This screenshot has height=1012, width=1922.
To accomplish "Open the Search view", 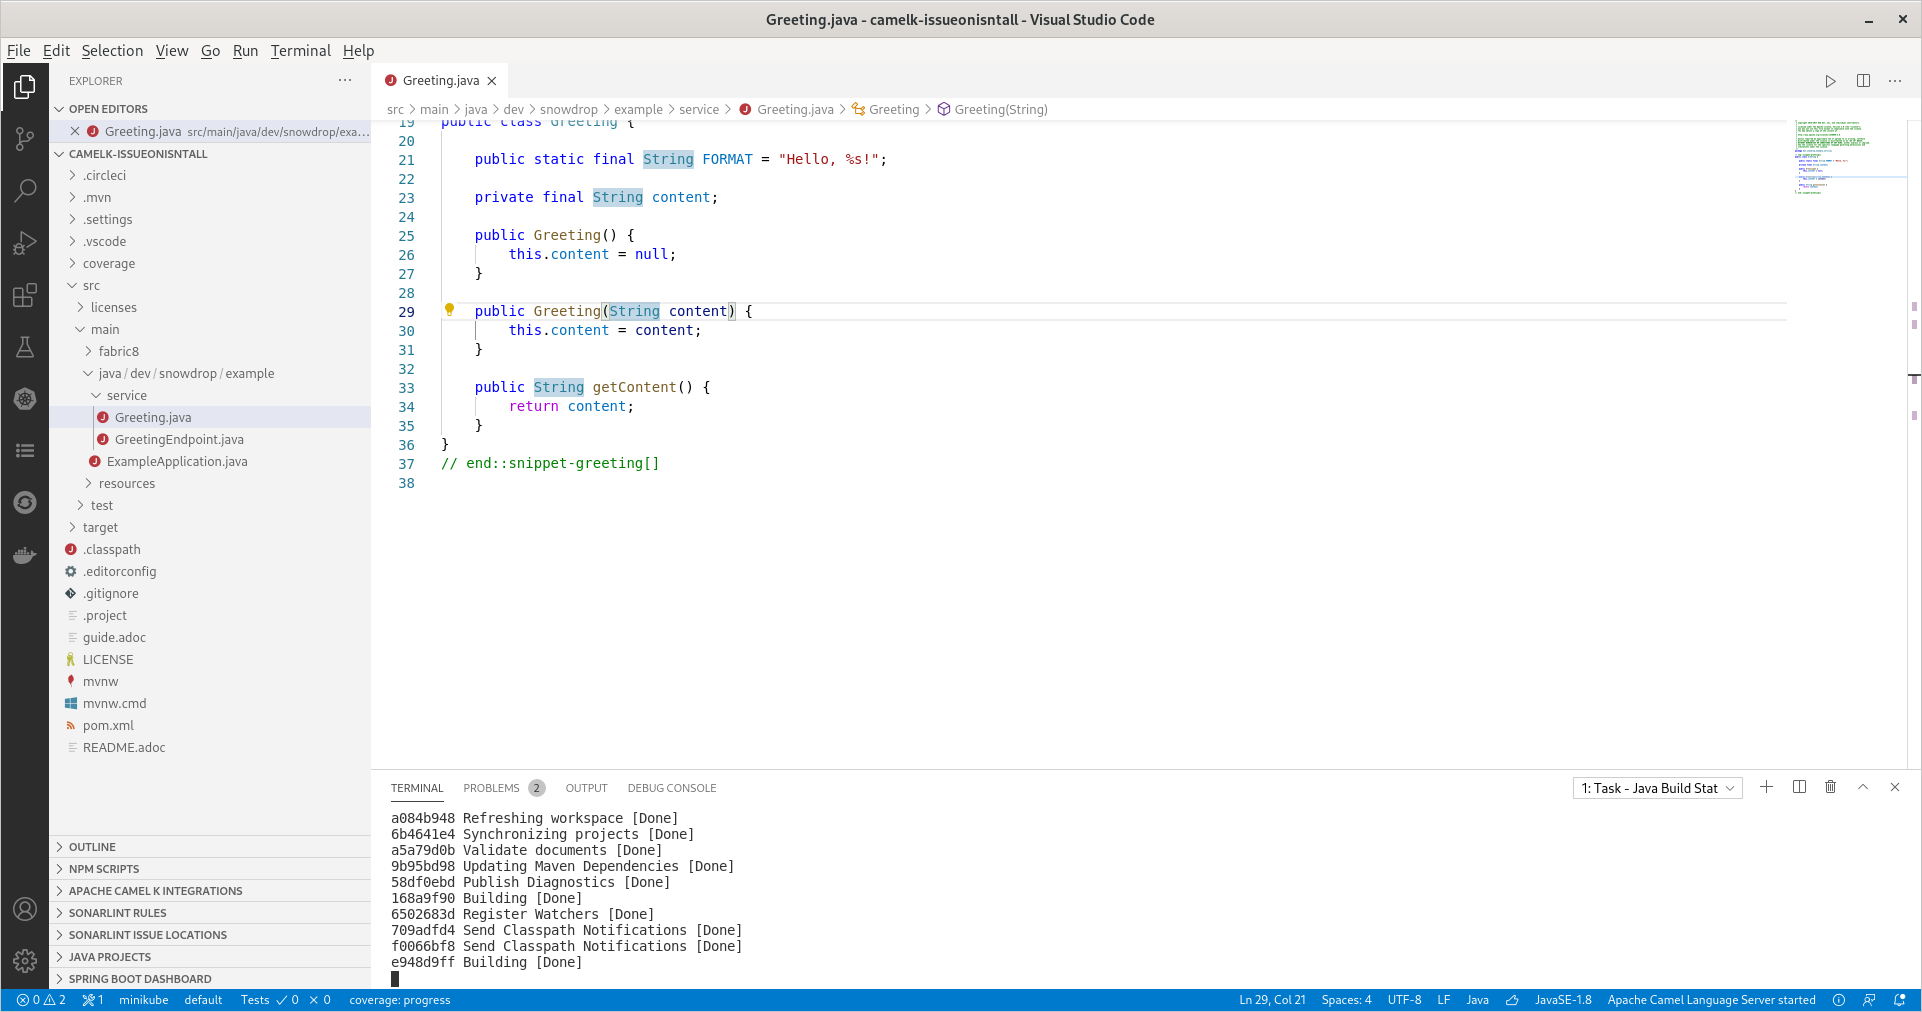I will (x=25, y=190).
